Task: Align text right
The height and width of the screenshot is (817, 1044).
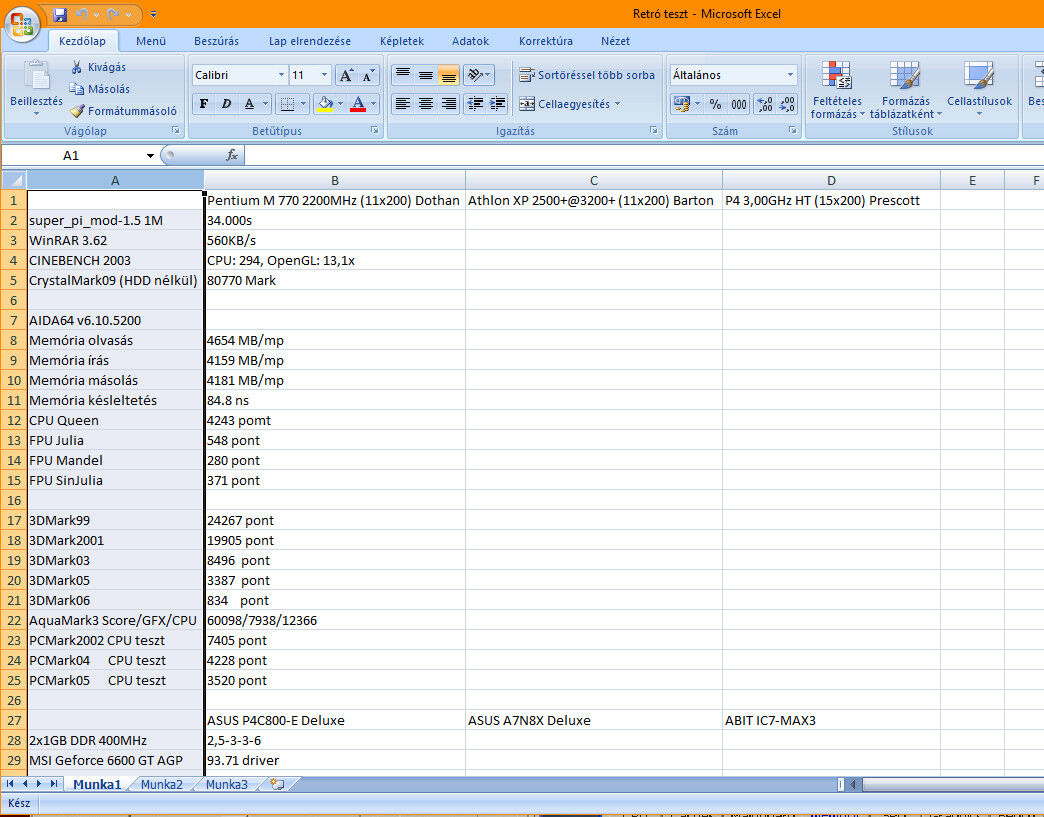Action: (x=449, y=104)
